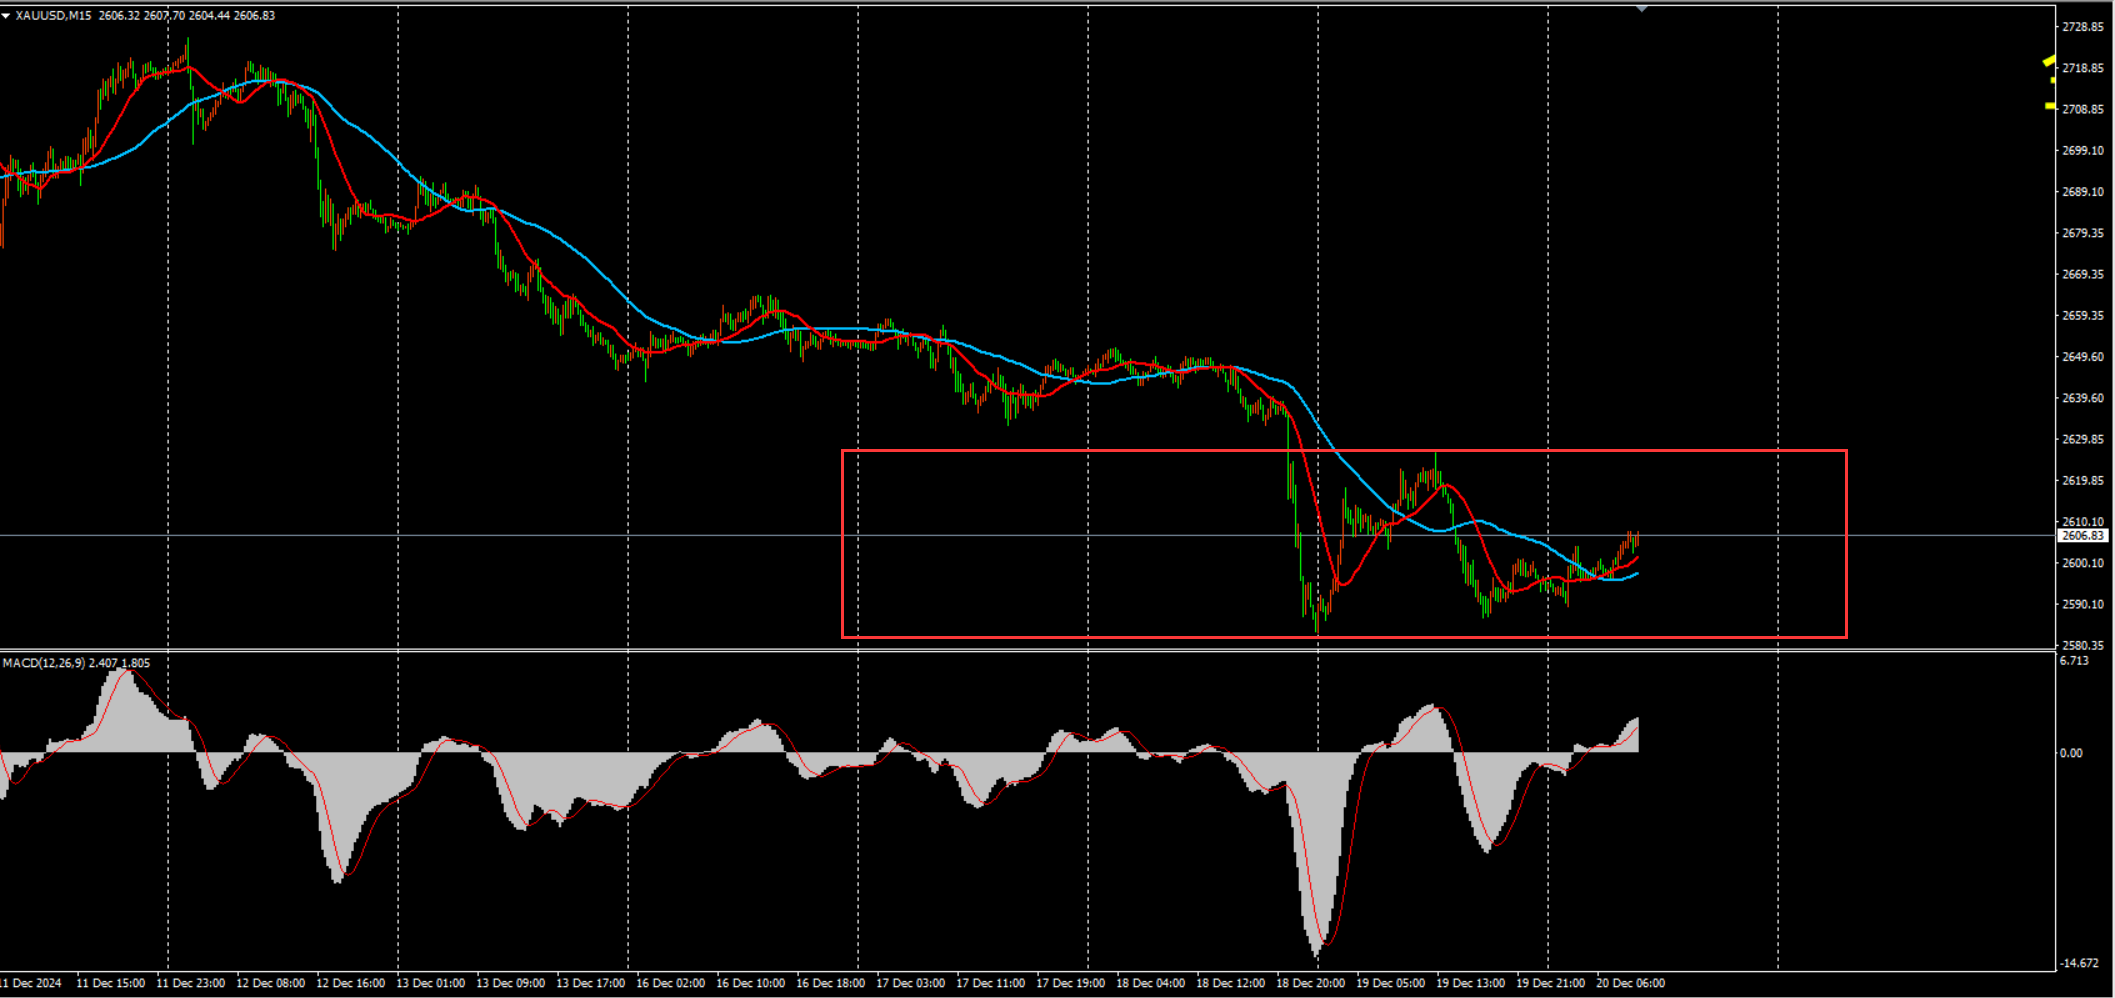The image size is (2115, 998).
Task: Click the 17 Dec 03:00 time label
Action: [x=910, y=983]
